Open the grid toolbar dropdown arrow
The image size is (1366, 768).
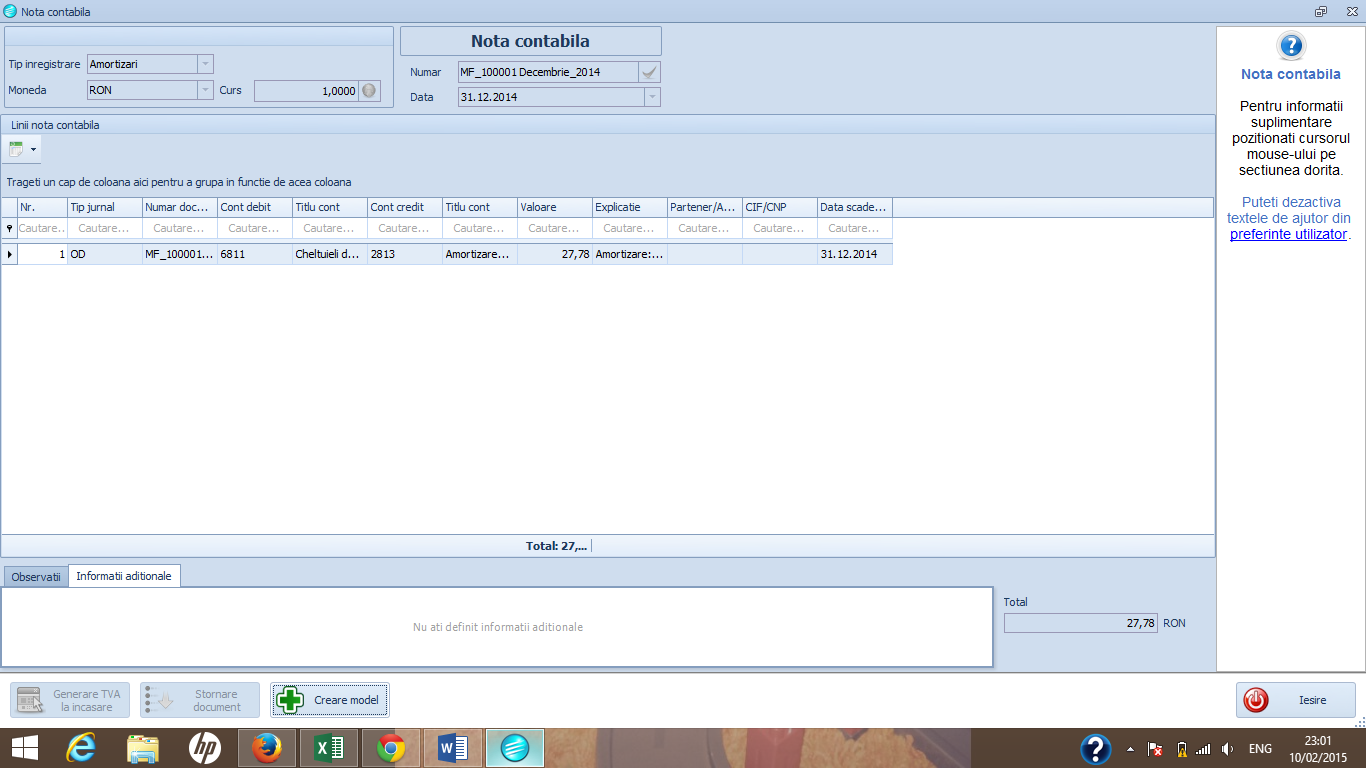[33, 150]
